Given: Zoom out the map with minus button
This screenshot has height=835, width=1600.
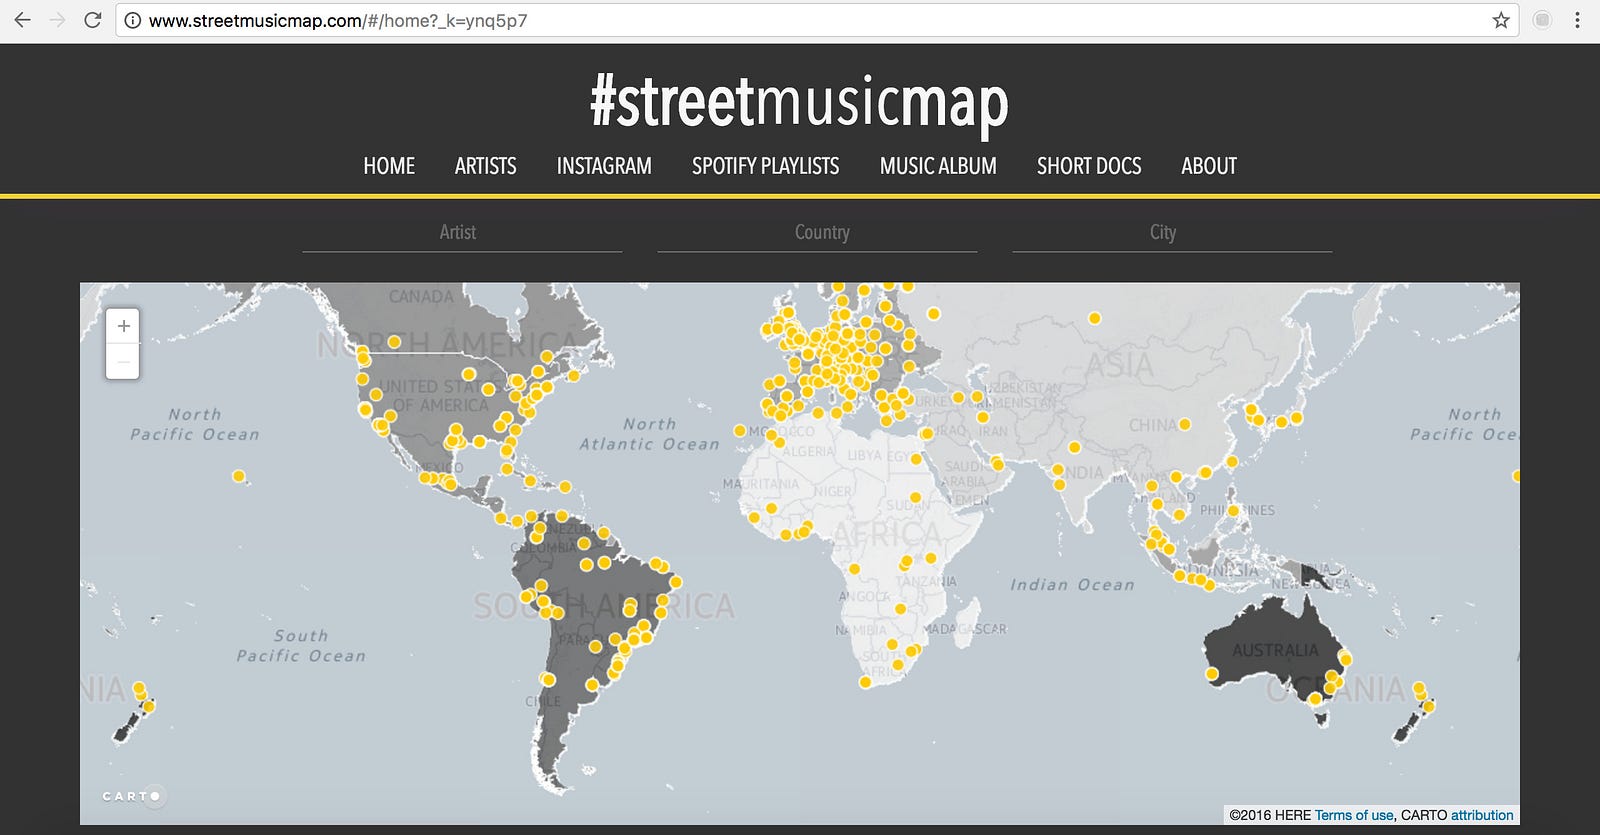Looking at the screenshot, I should [x=123, y=361].
